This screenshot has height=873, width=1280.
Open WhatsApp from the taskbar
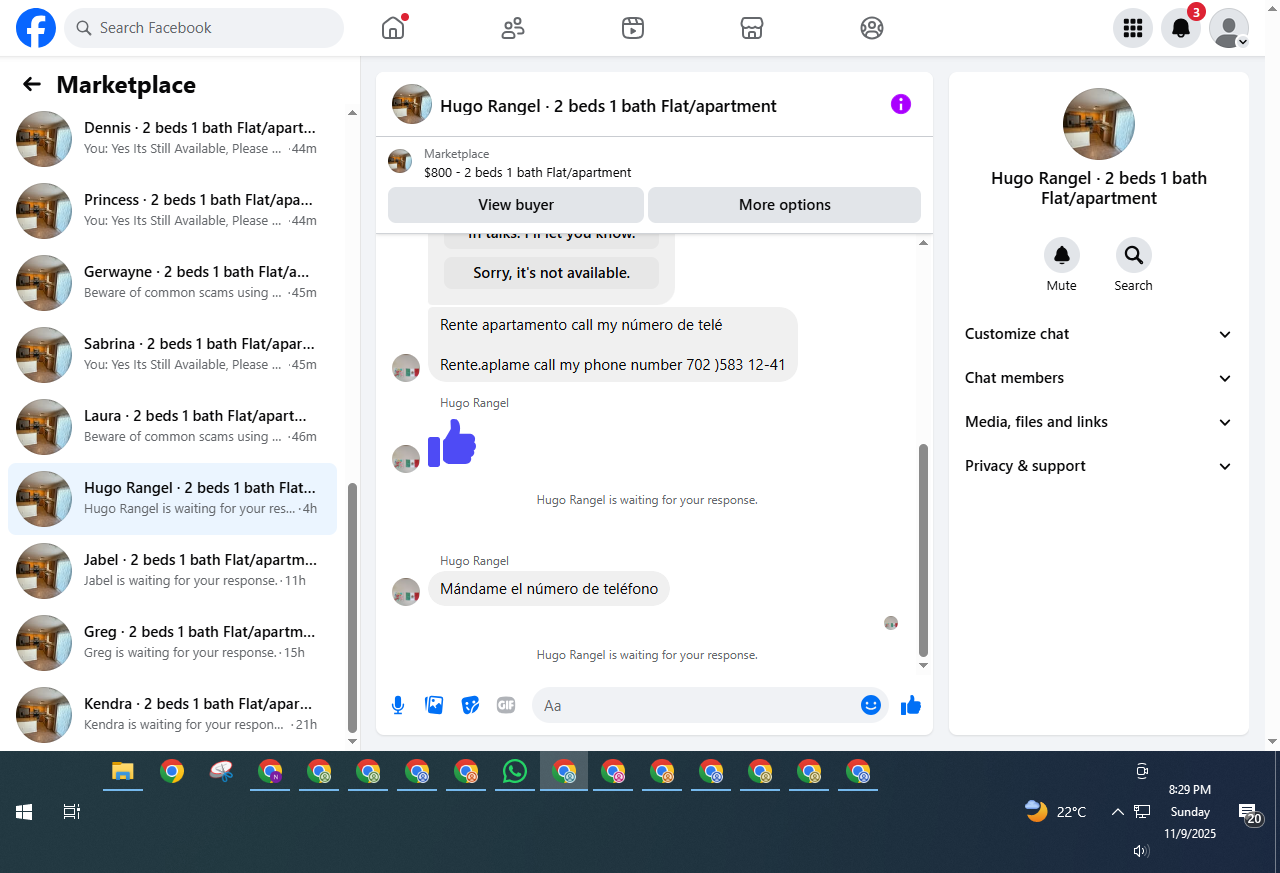(x=515, y=771)
